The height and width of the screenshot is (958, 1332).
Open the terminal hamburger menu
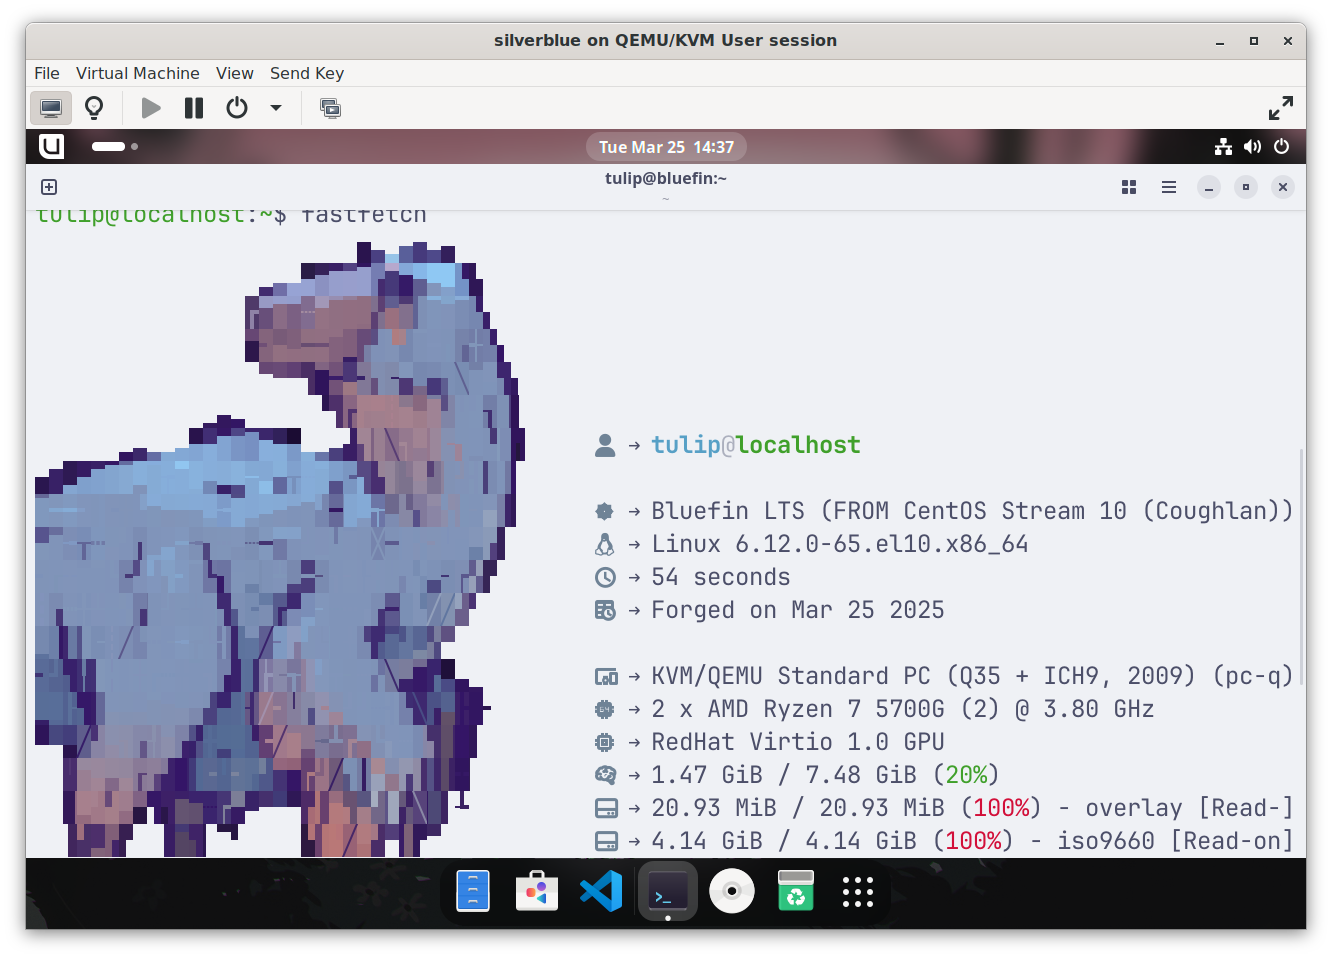point(1169,187)
